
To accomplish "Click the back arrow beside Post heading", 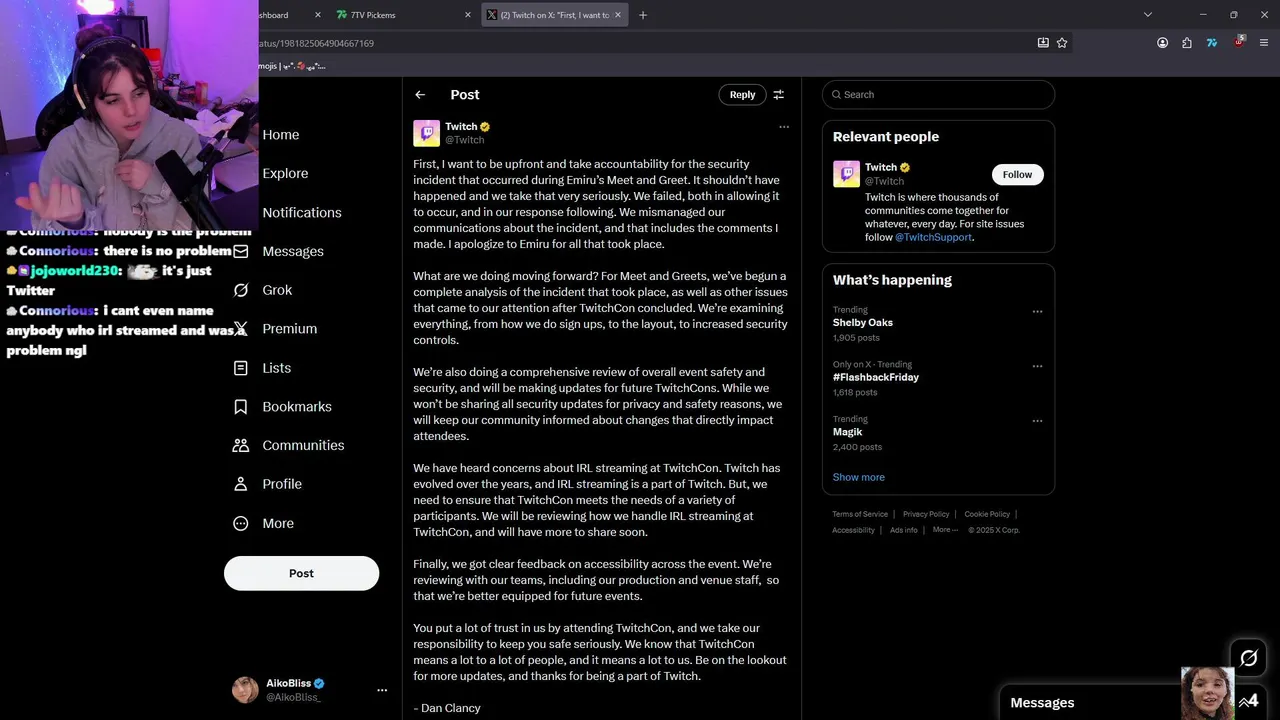I will (x=420, y=94).
